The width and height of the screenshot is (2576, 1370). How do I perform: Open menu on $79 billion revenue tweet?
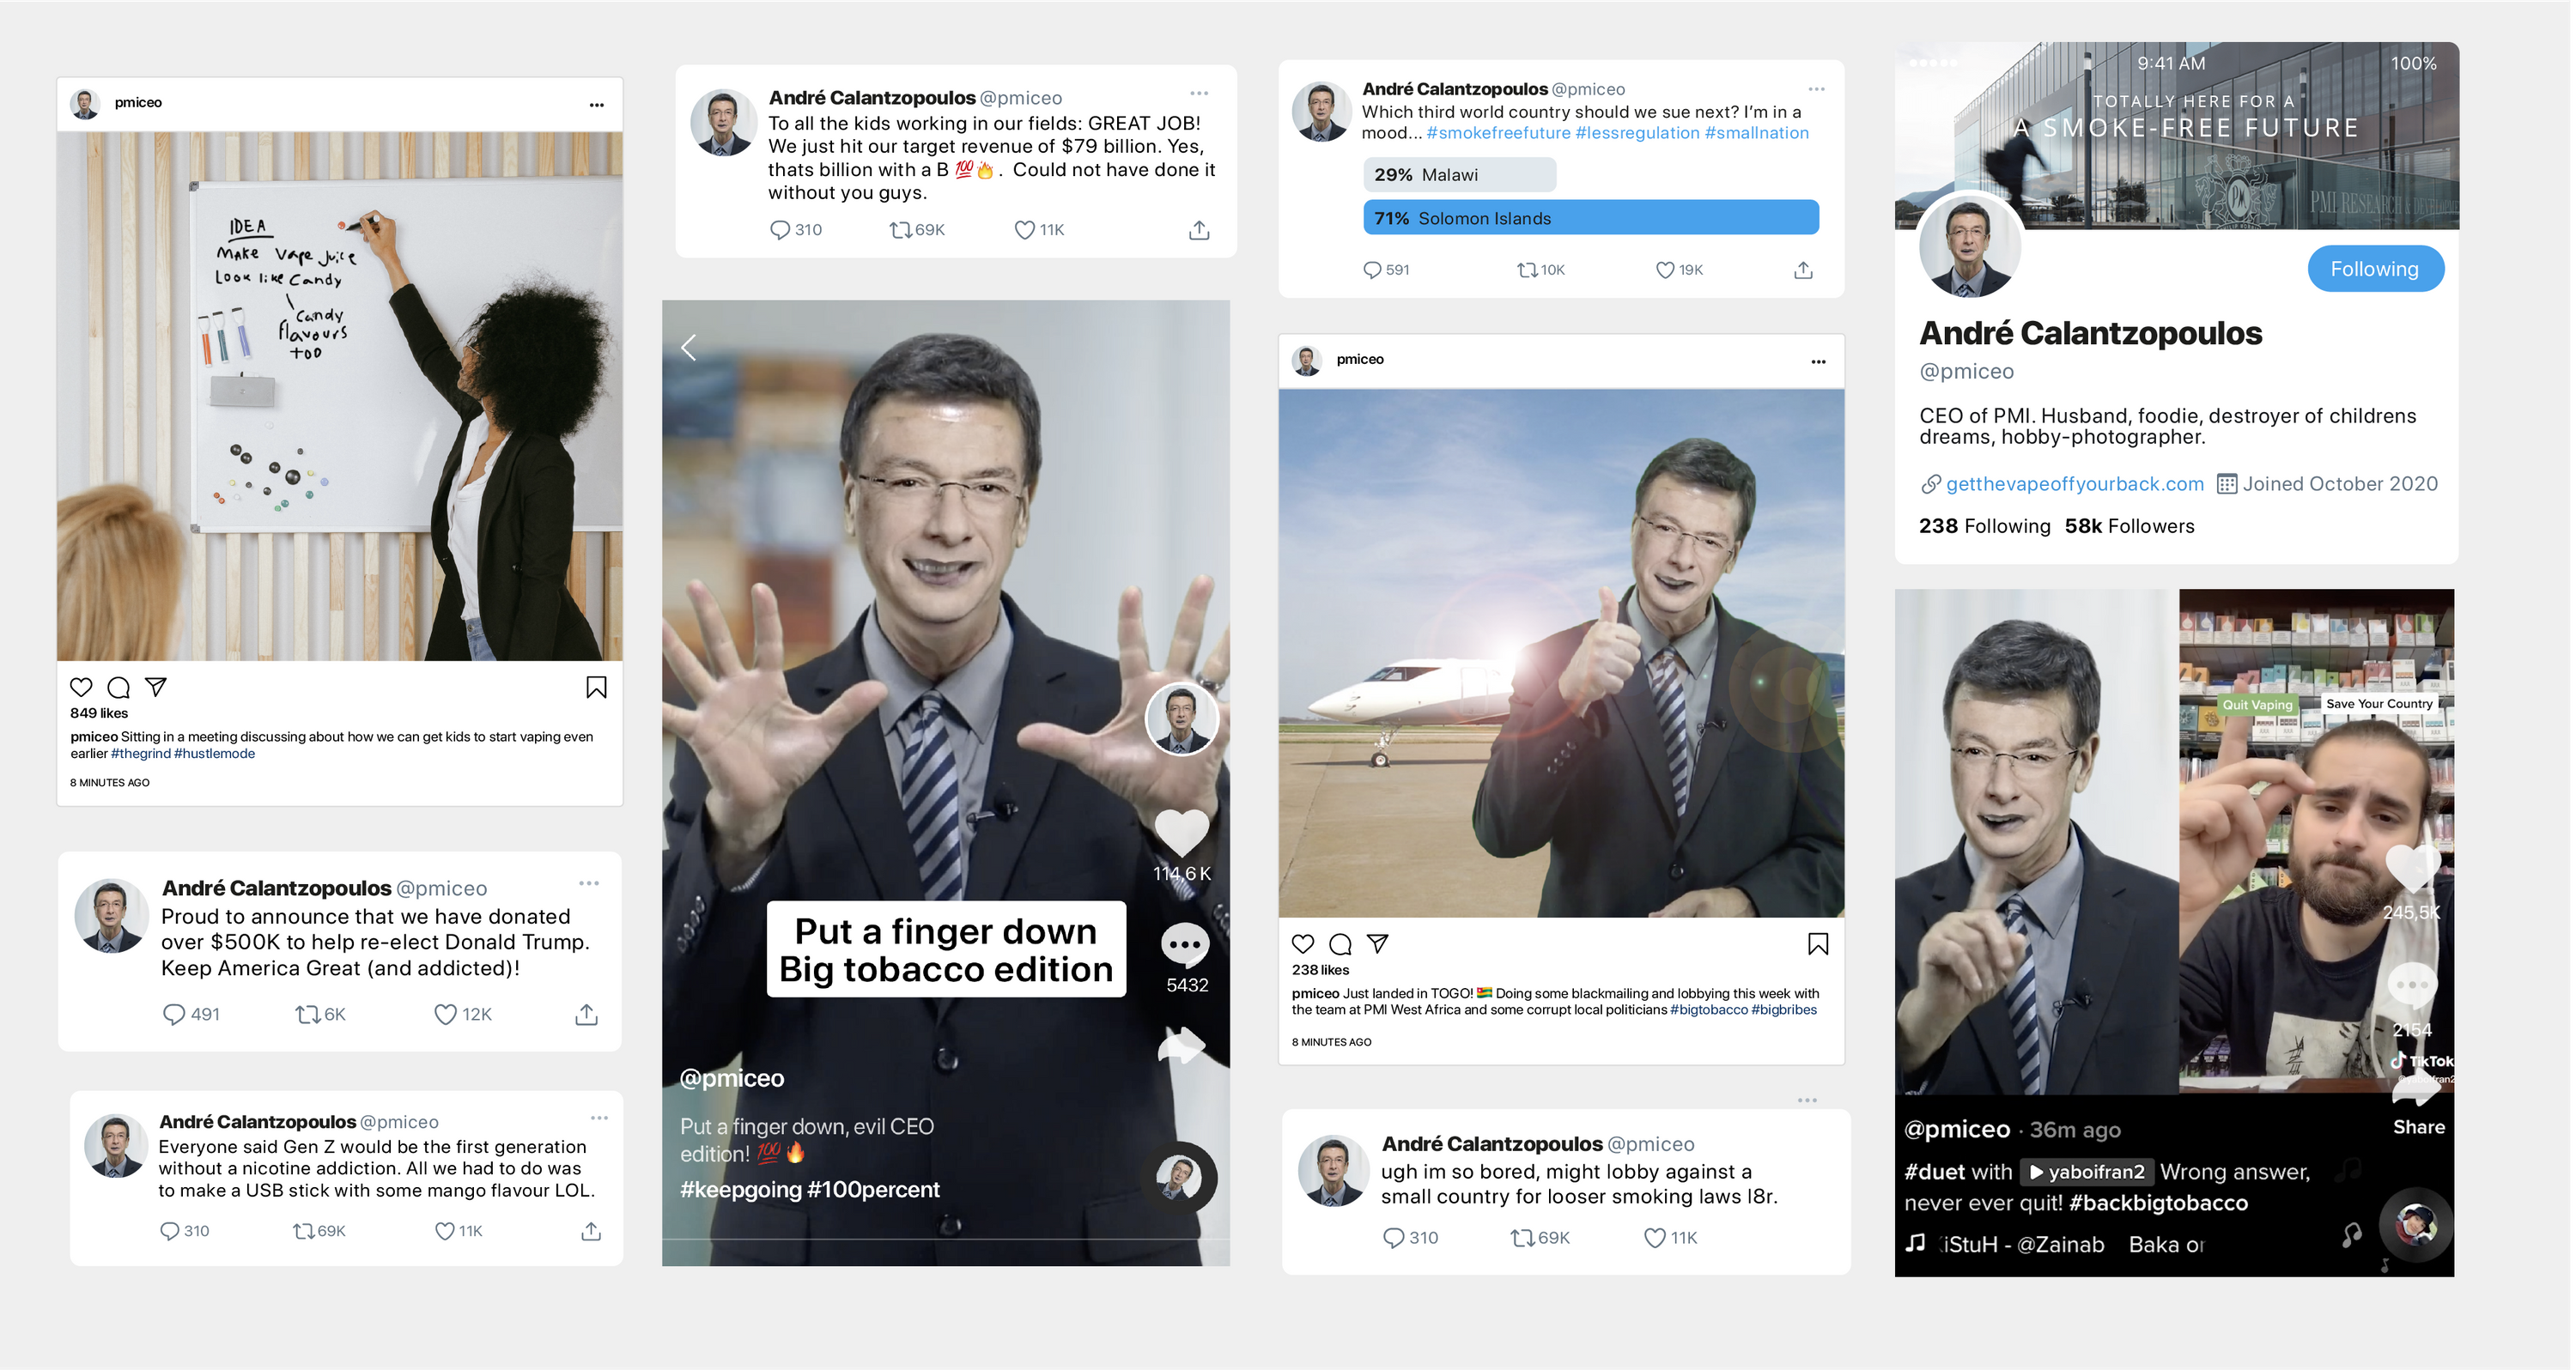pyautogui.click(x=1199, y=94)
